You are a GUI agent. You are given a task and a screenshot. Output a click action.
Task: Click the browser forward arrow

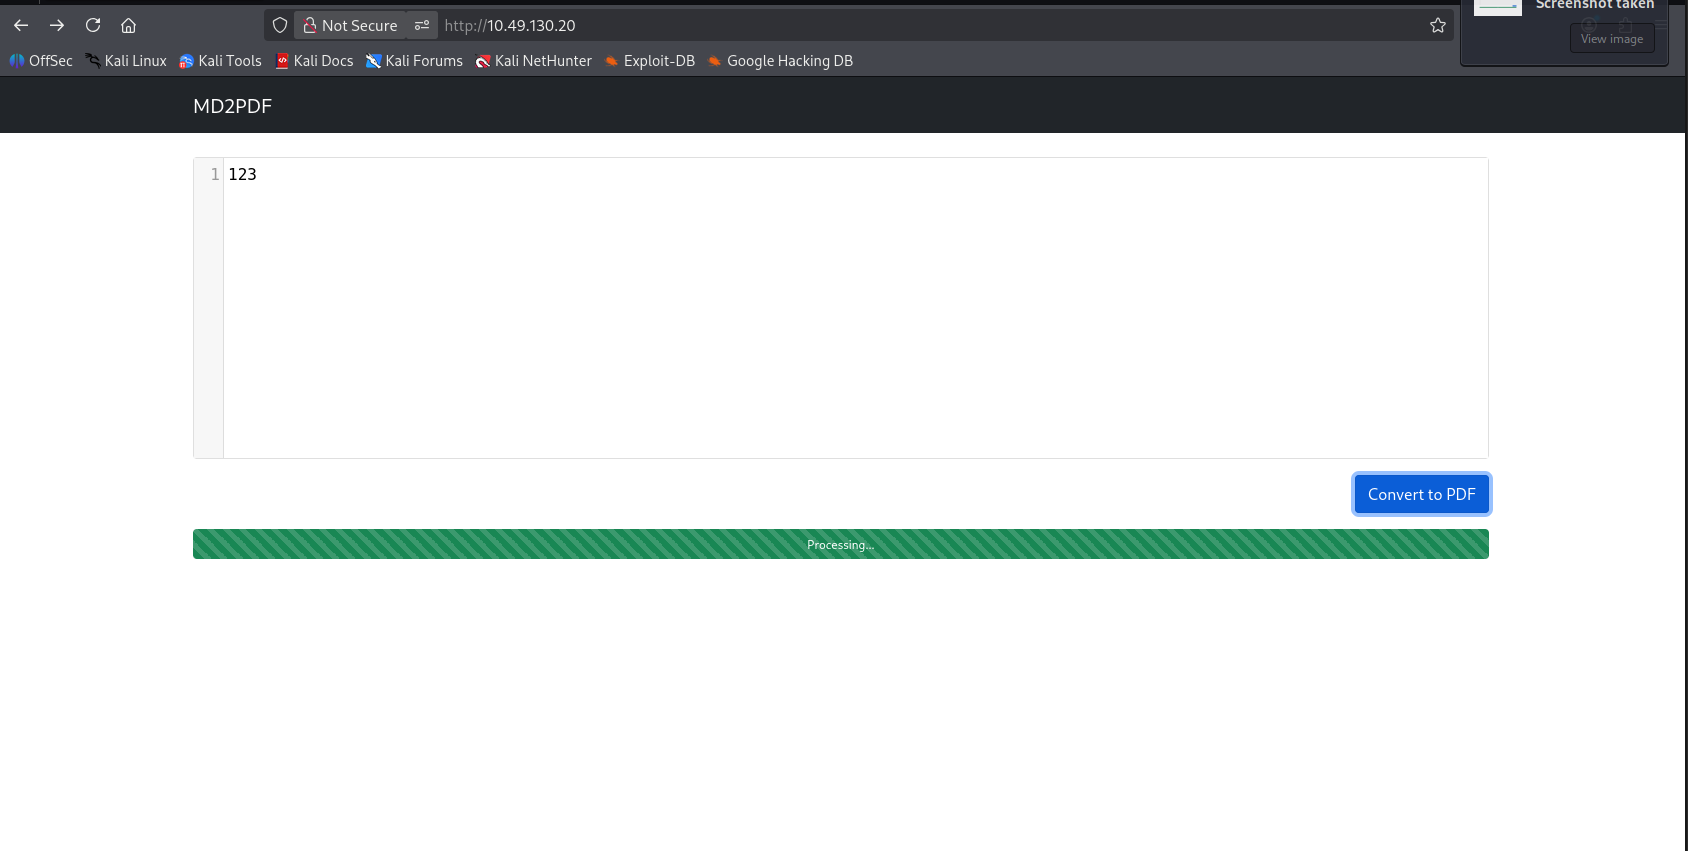(x=57, y=25)
